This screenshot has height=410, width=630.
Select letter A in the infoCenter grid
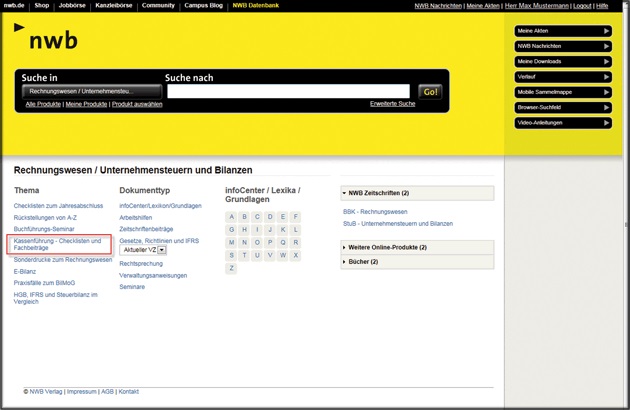click(232, 216)
